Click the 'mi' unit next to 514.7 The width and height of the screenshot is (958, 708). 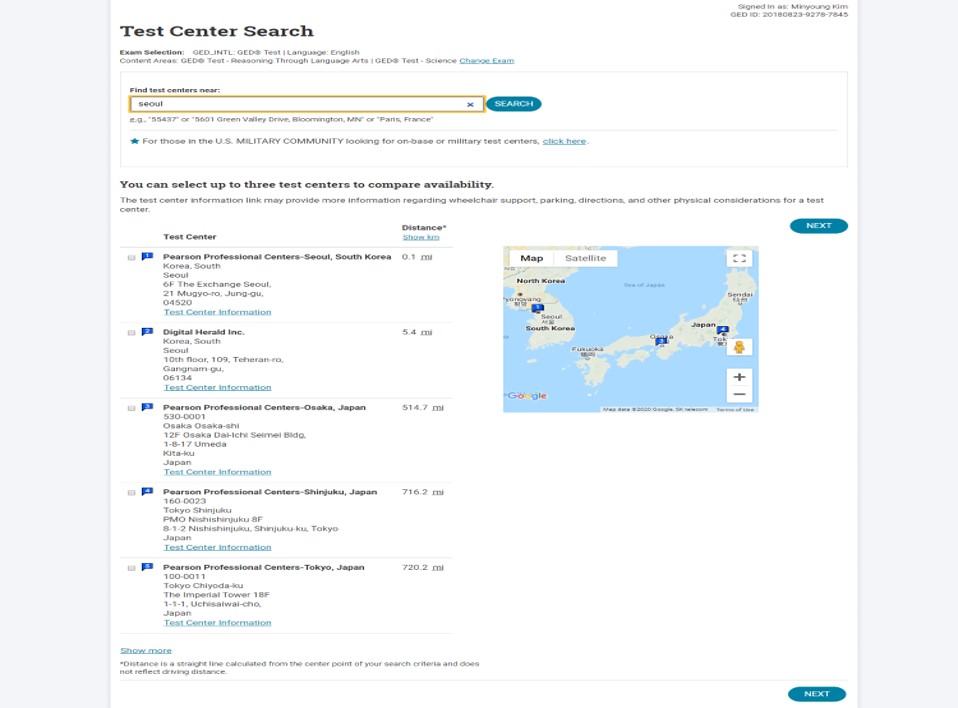[438, 407]
